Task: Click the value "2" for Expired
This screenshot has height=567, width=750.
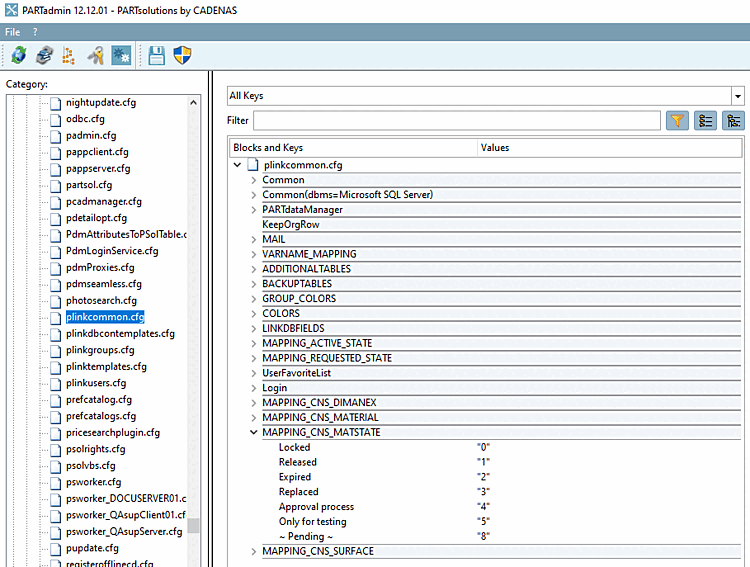Action: coord(483,477)
